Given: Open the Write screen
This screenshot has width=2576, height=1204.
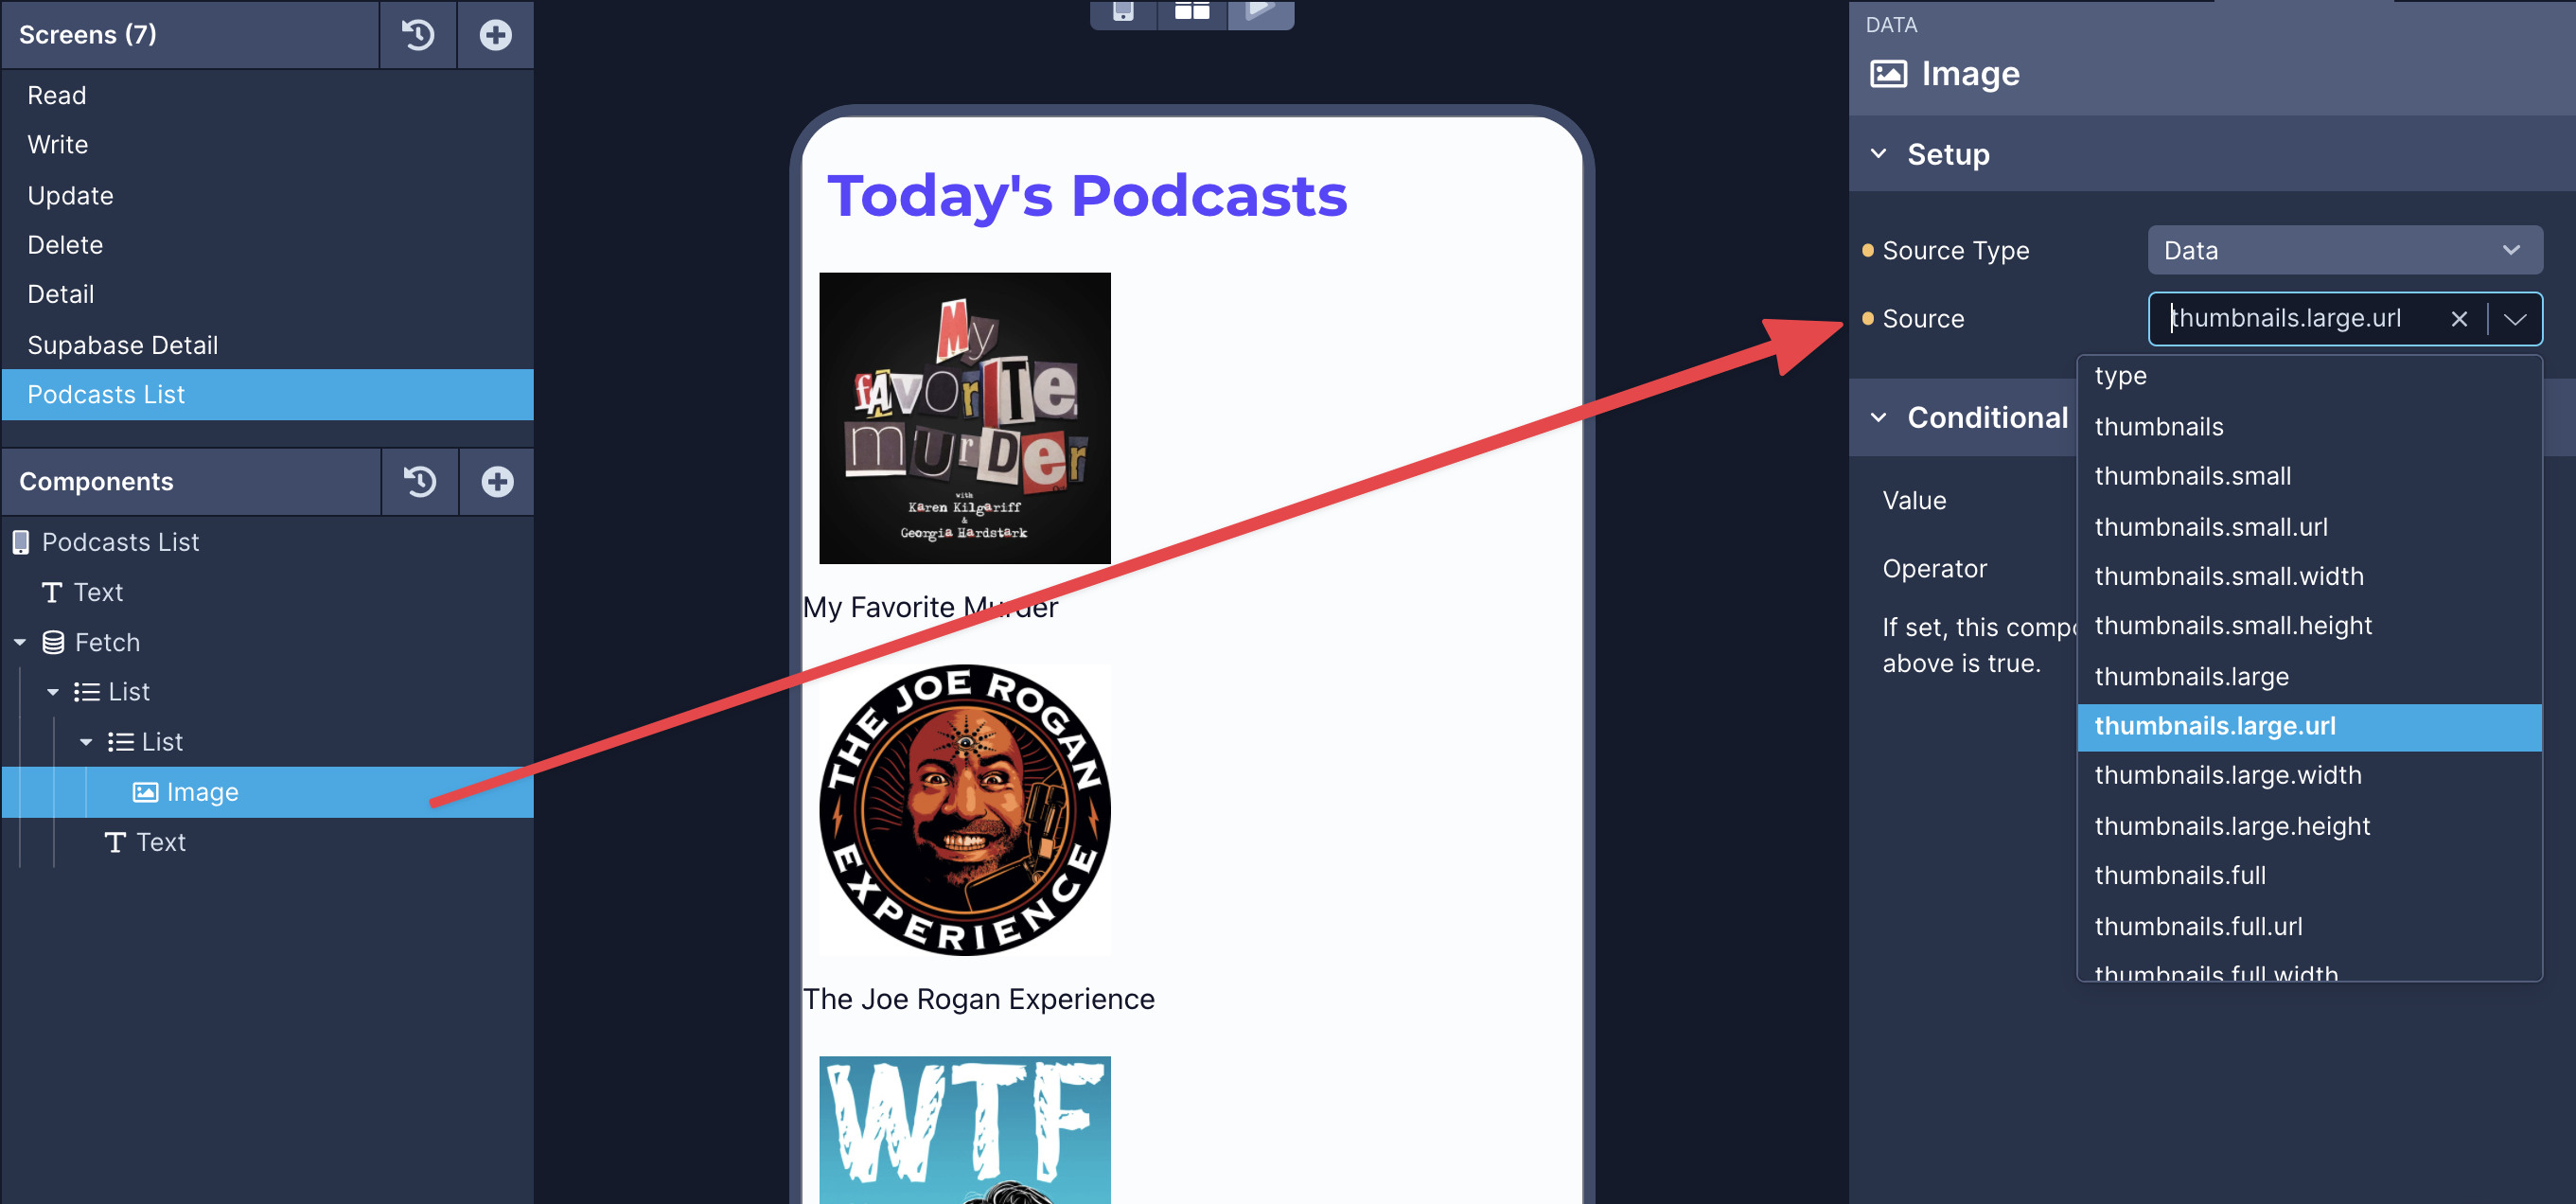Looking at the screenshot, I should (x=268, y=145).
